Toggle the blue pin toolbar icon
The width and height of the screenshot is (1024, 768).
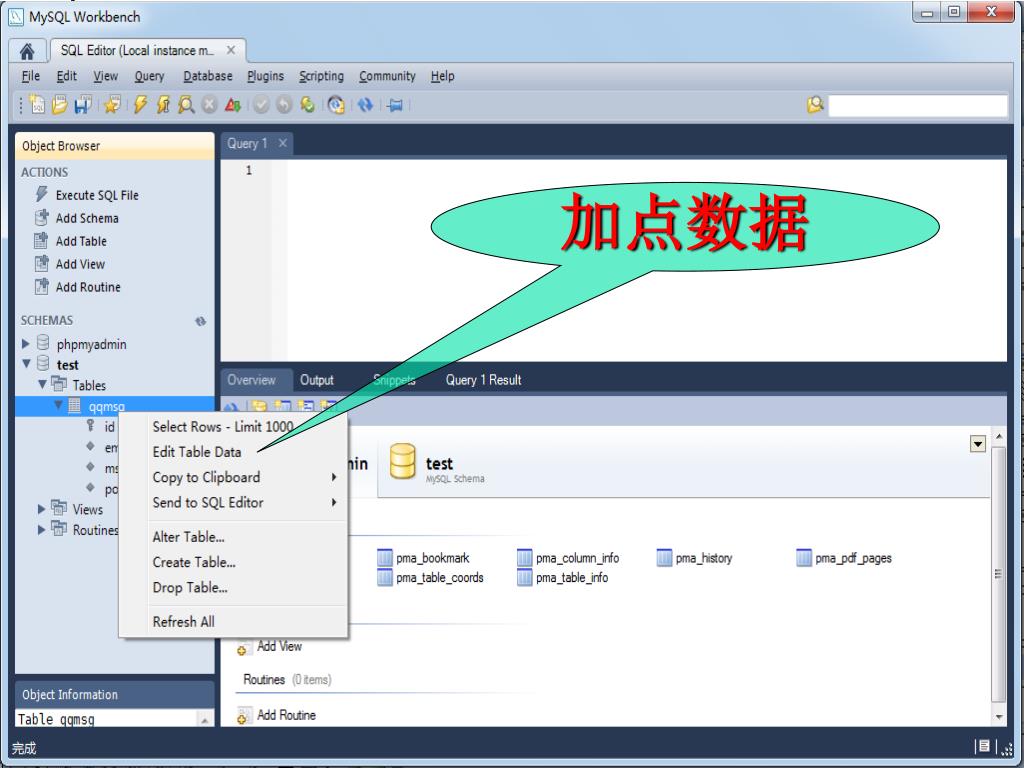[395, 104]
